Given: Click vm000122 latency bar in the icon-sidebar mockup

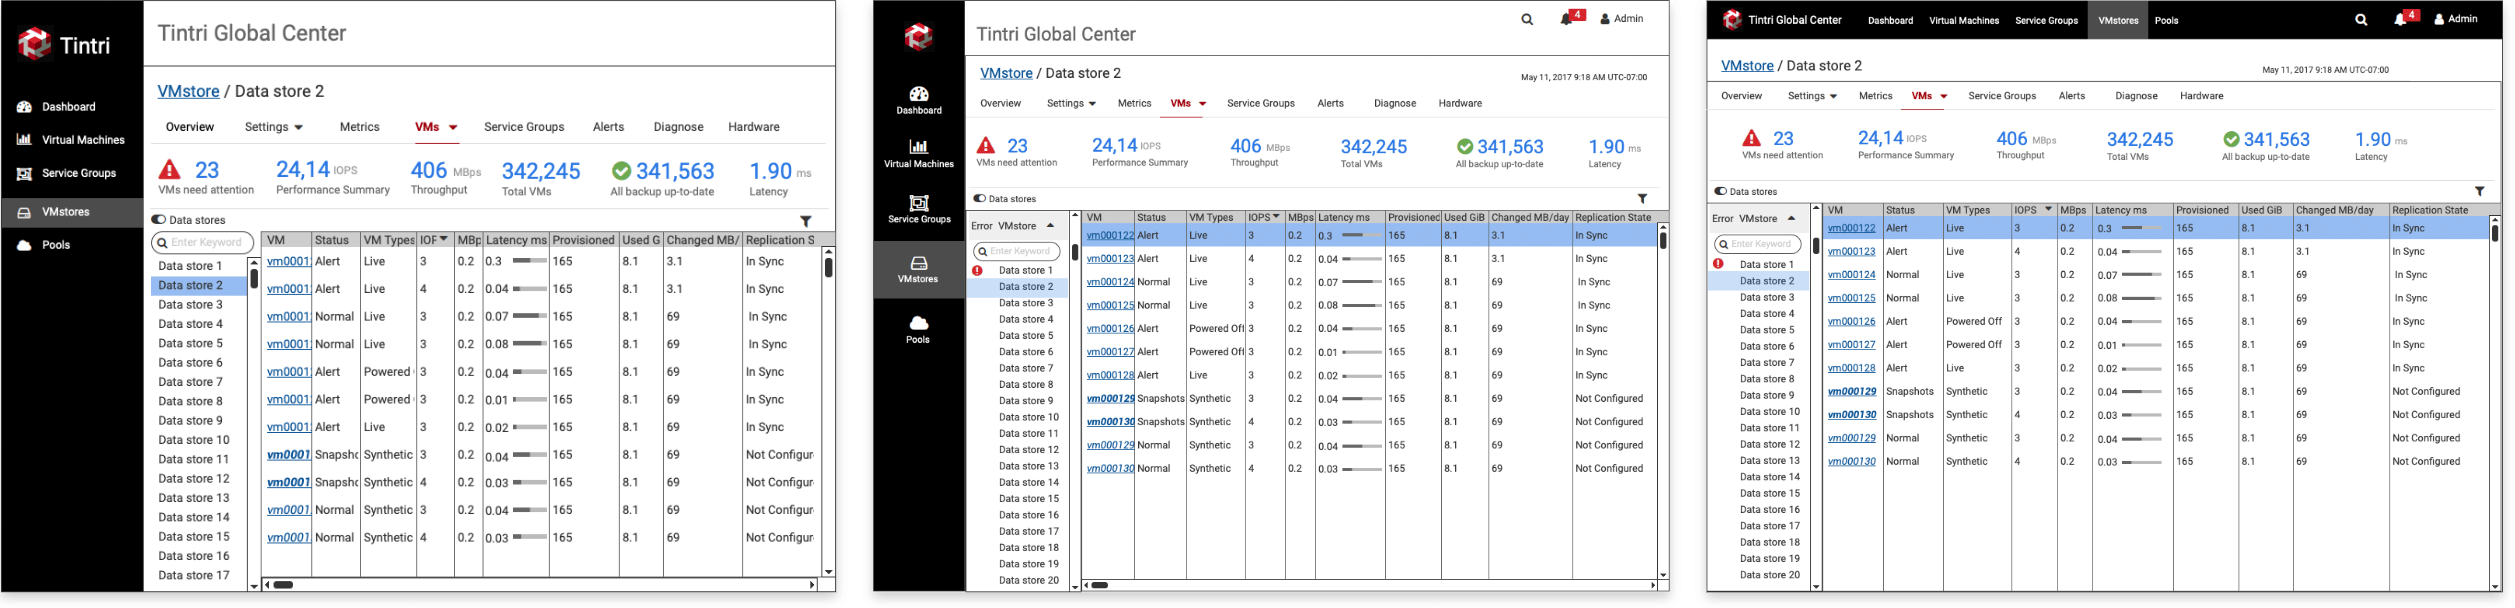Looking at the screenshot, I should (x=1362, y=236).
